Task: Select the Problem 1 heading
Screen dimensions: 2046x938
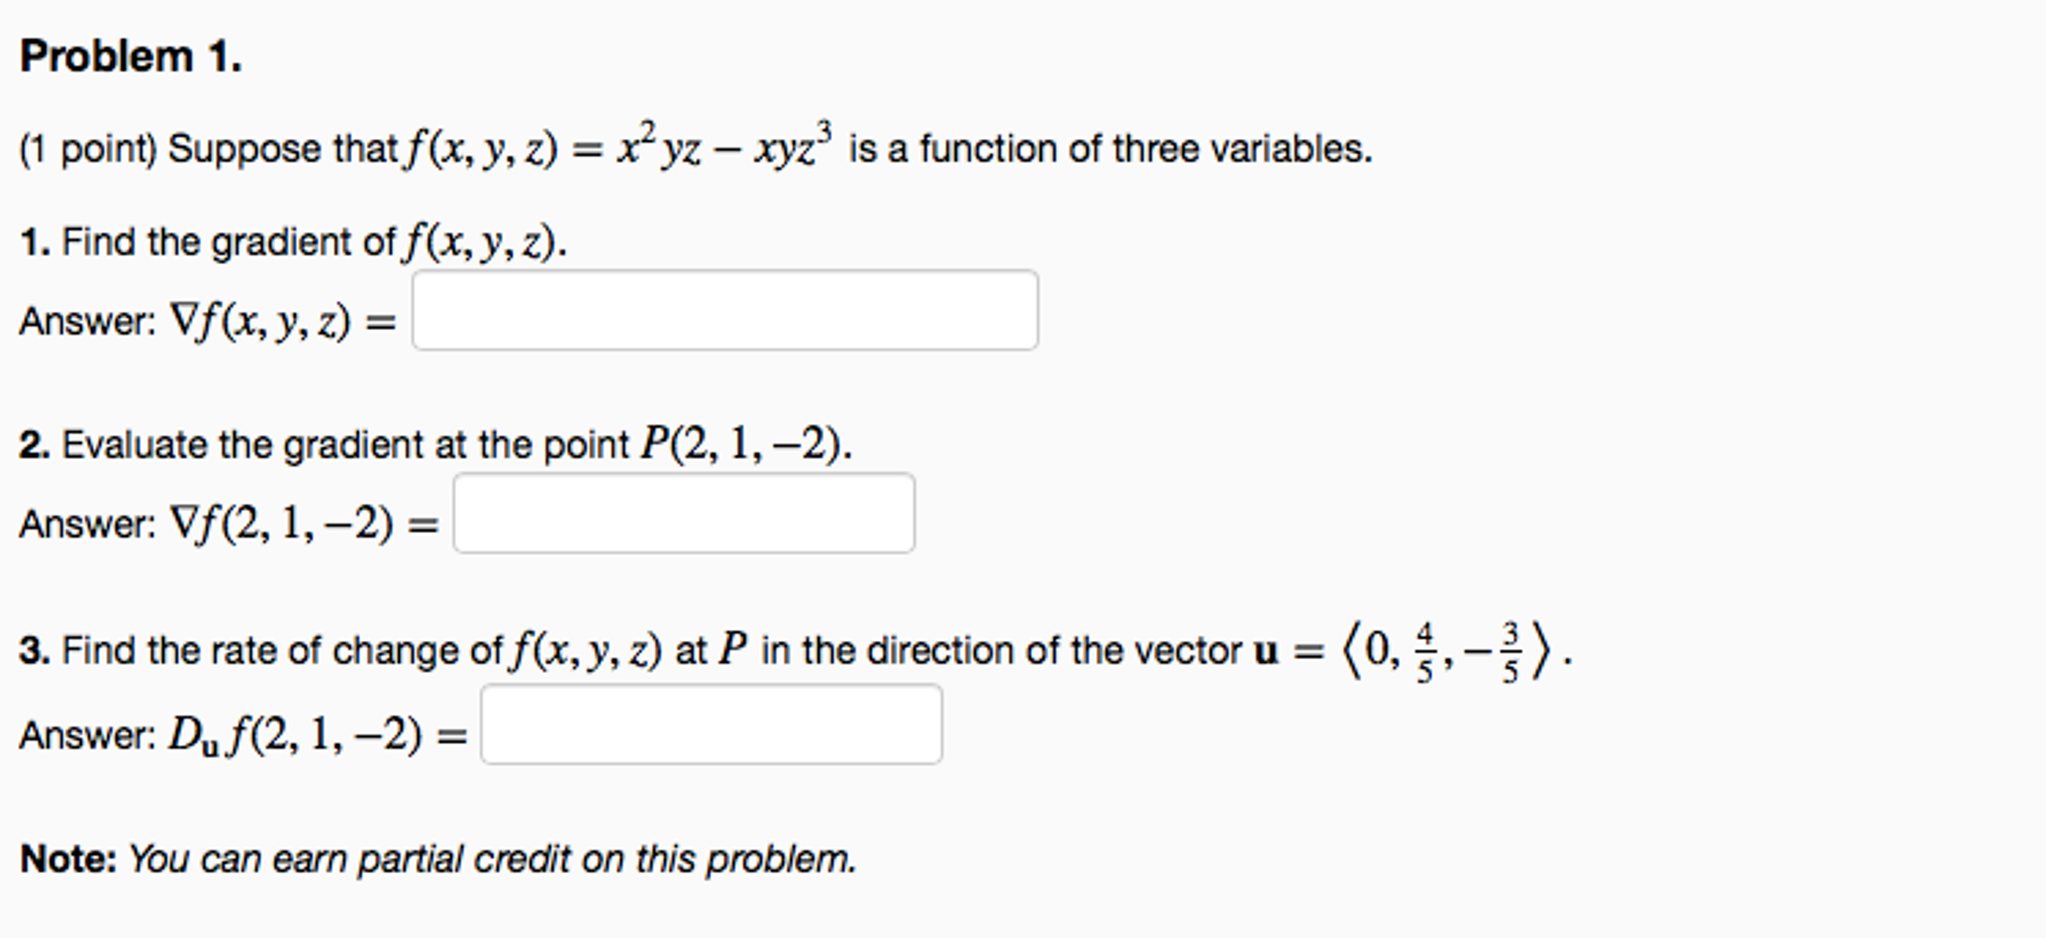Action: tap(130, 57)
